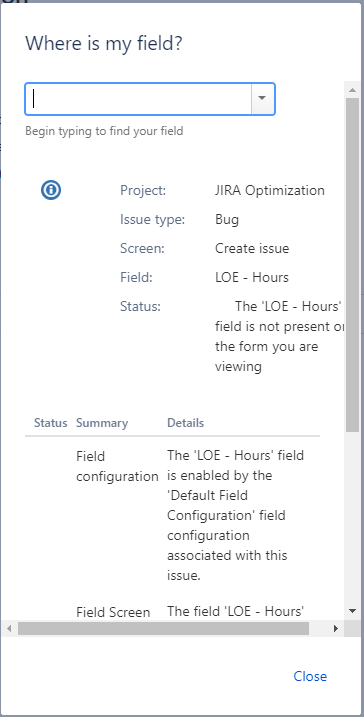Click the blue info icon beside Project
Viewport: 364px width, 717px height.
tap(51, 190)
